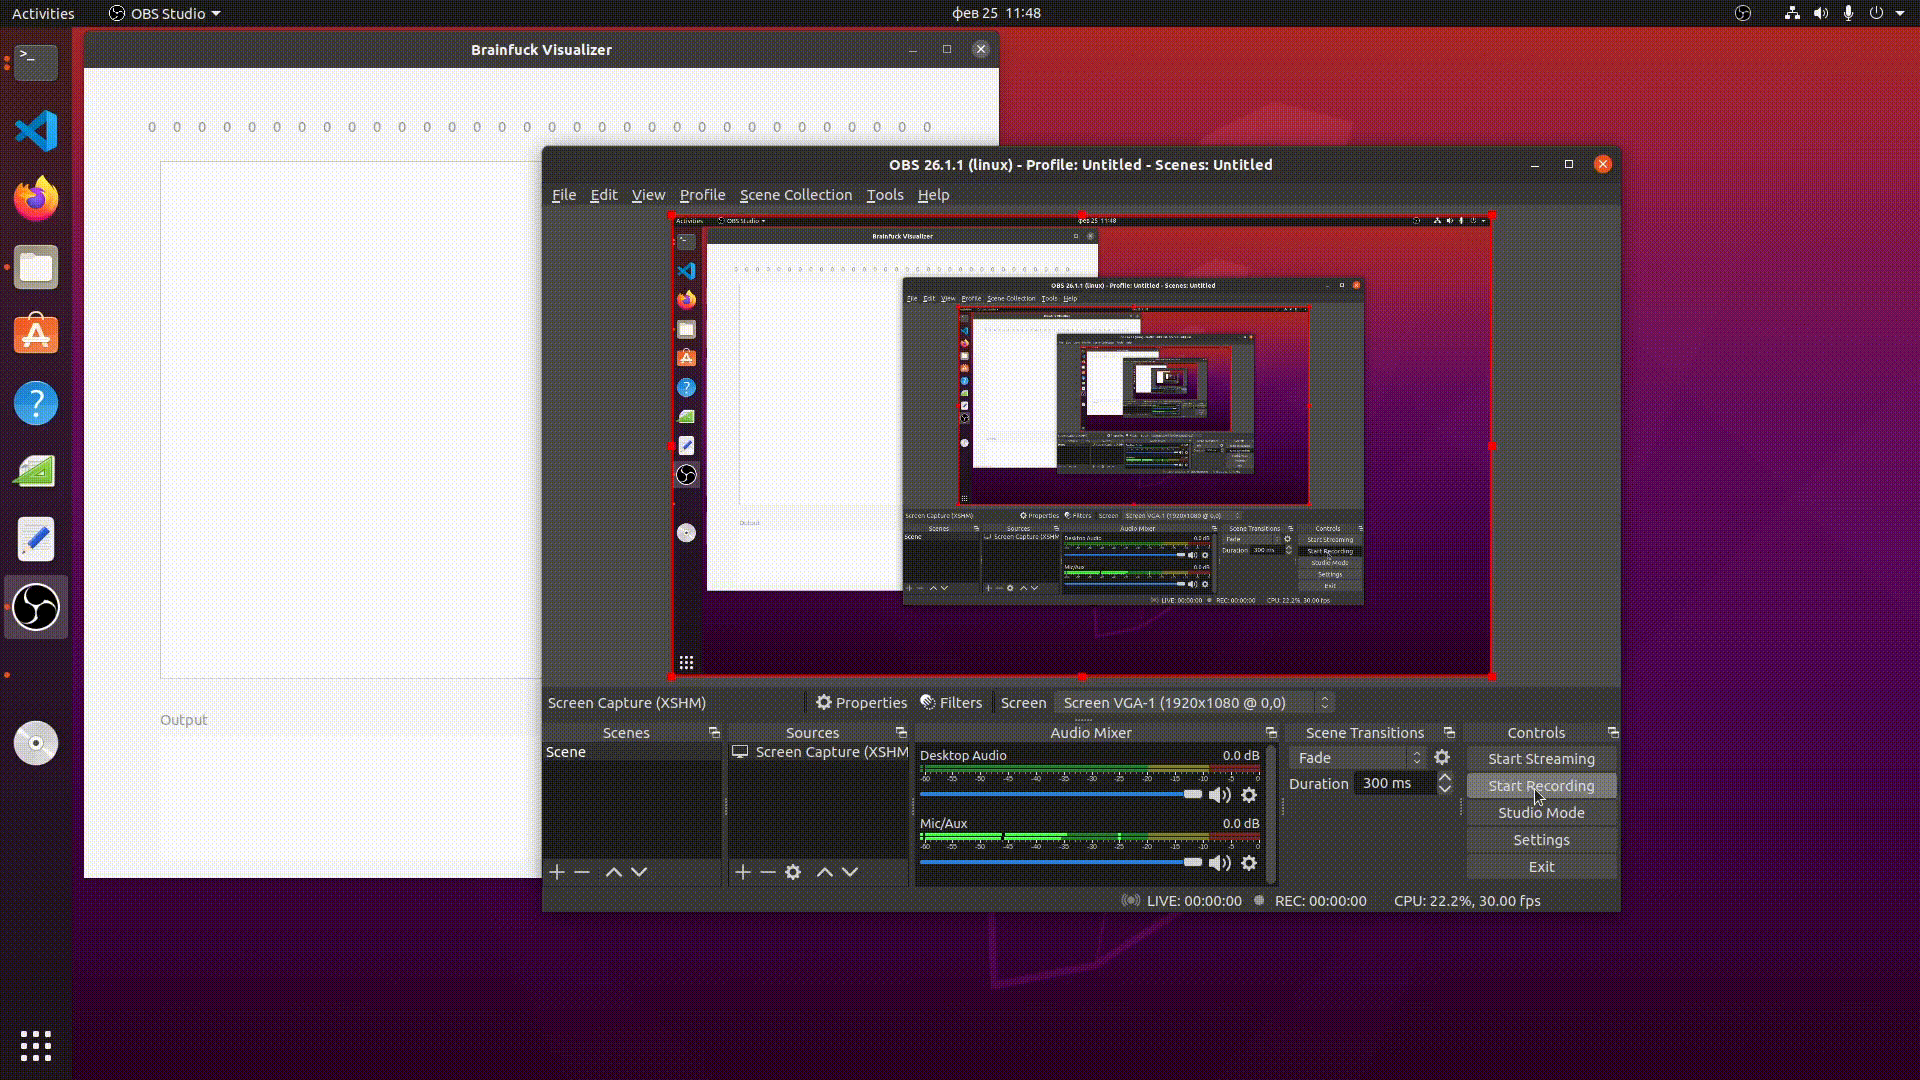This screenshot has width=1920, height=1080.
Task: Open the Scene Collection menu
Action: 795,194
